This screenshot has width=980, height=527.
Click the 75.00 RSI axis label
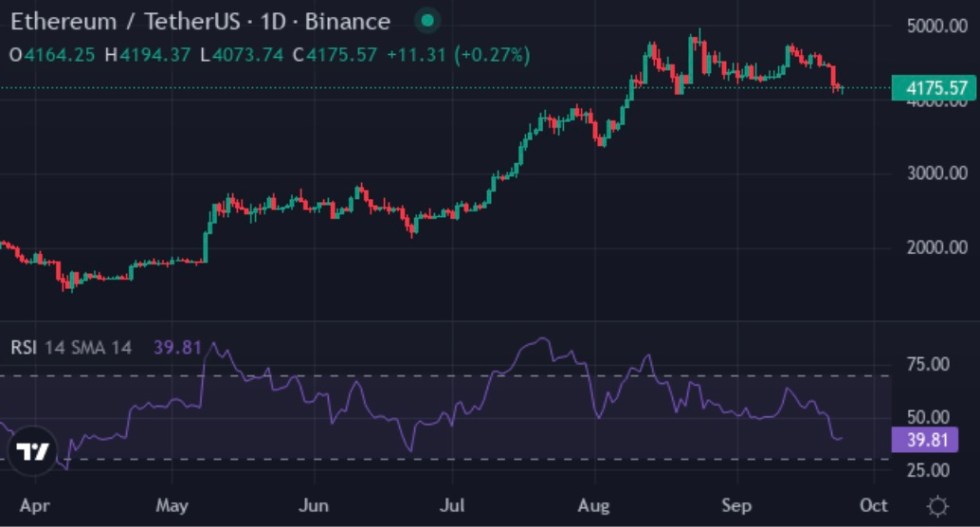point(928,364)
